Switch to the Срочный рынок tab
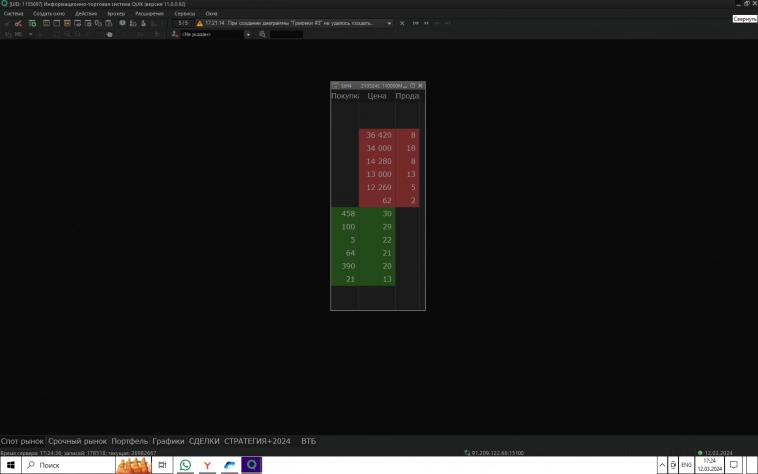The height and width of the screenshot is (474, 758). [79, 441]
